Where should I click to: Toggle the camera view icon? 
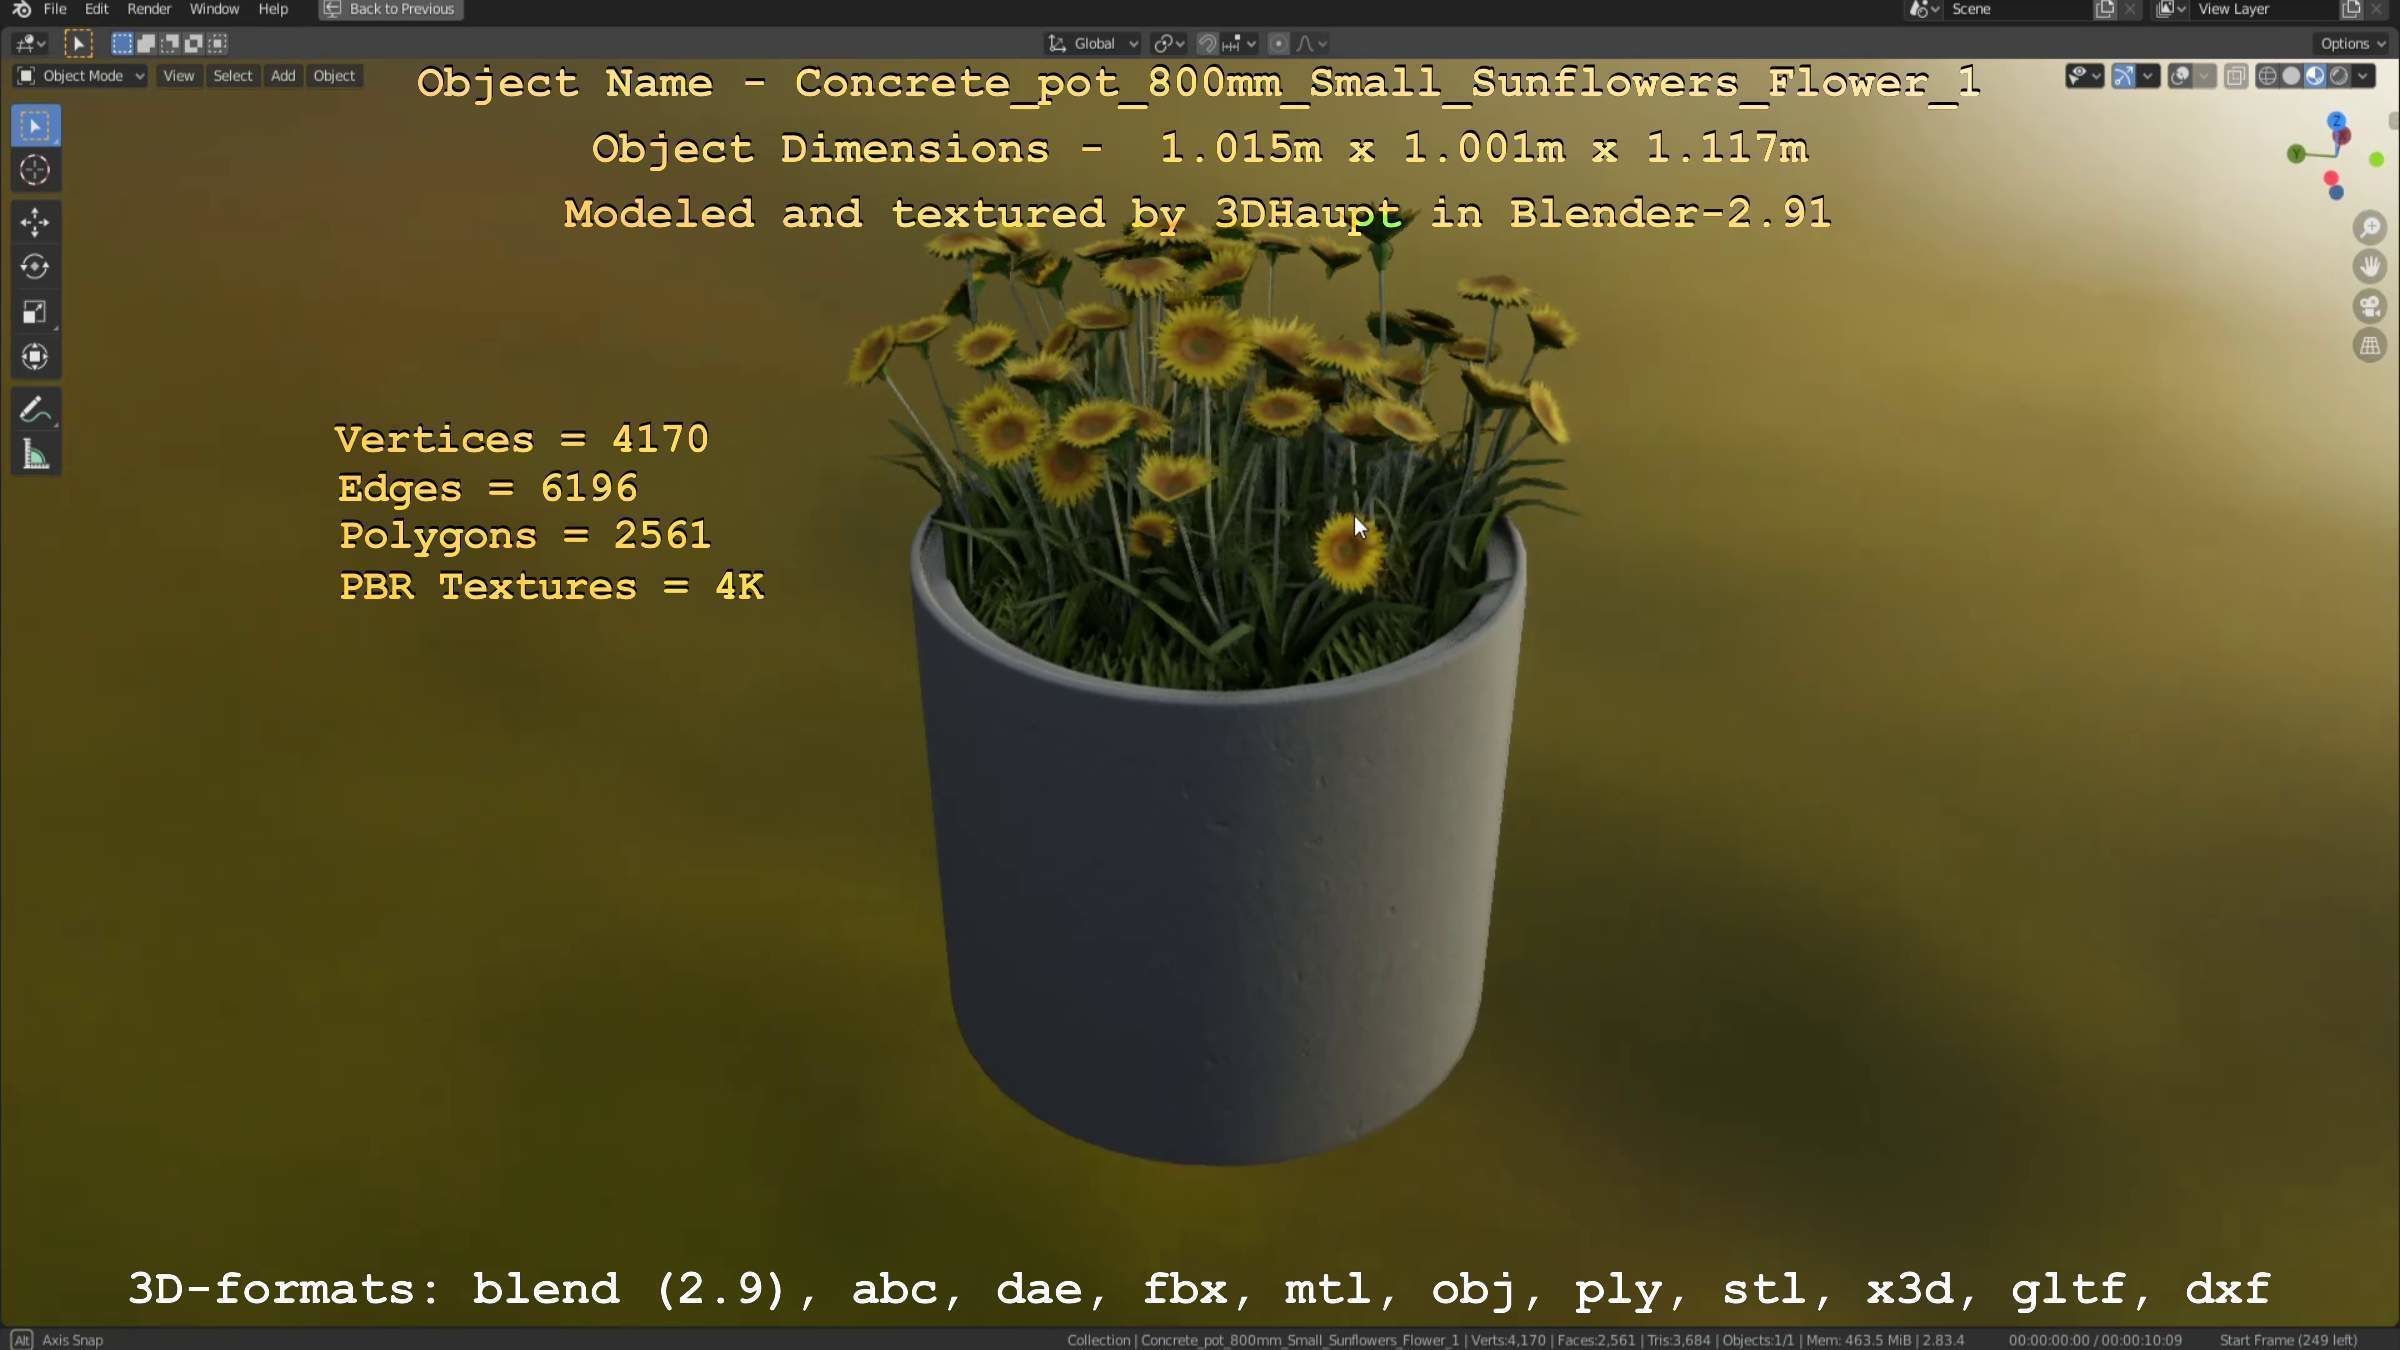pos(2369,307)
